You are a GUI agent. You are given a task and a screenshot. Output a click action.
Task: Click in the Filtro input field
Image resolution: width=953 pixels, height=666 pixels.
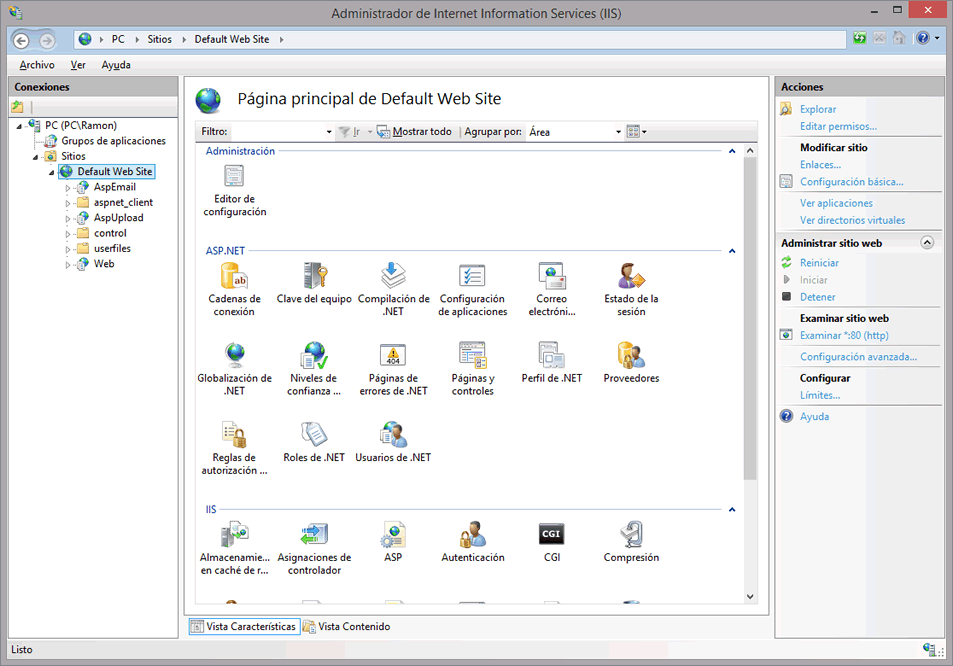pos(278,132)
